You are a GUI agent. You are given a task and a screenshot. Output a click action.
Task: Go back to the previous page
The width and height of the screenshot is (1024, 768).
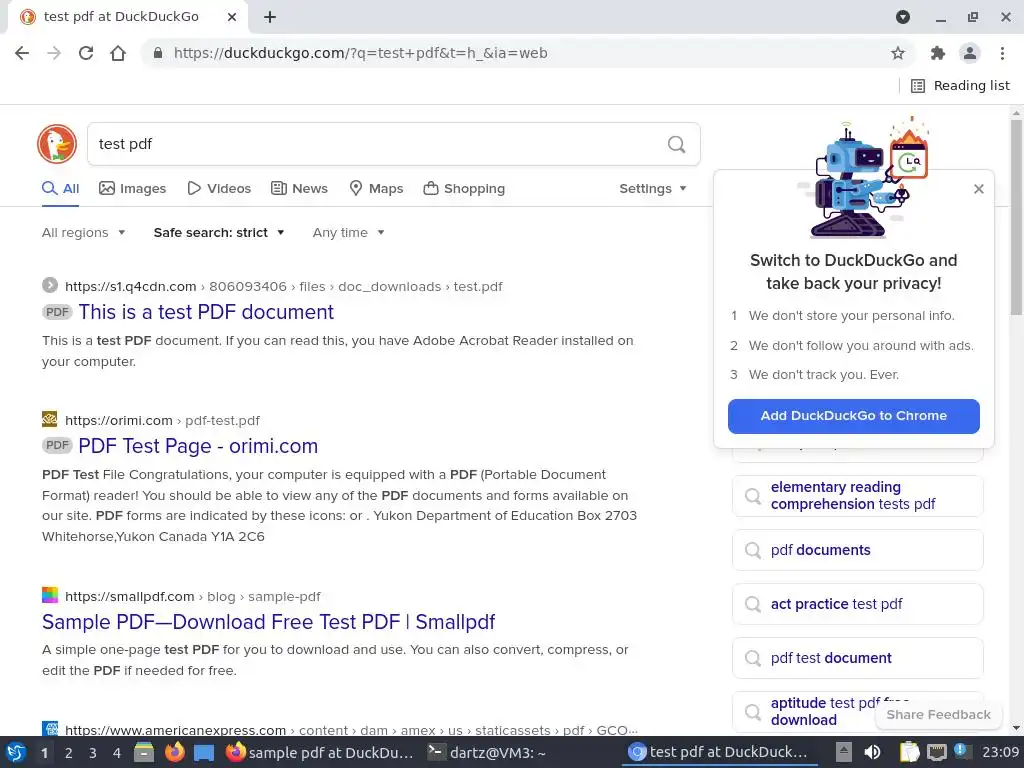pos(22,53)
